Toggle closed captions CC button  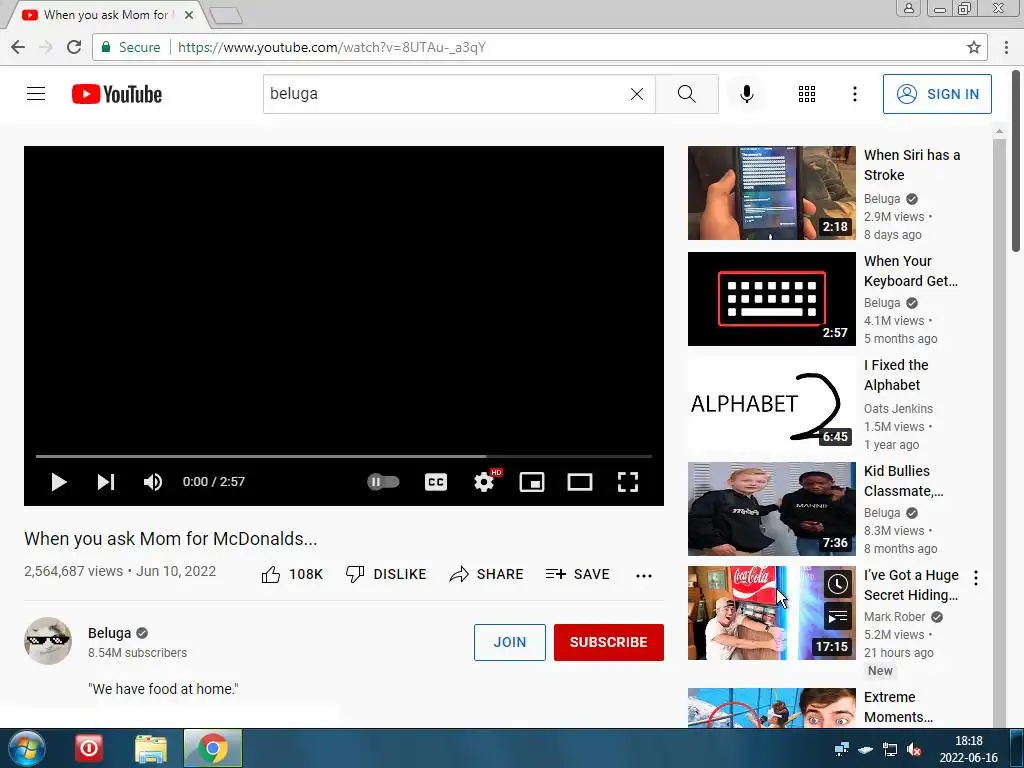tap(436, 482)
